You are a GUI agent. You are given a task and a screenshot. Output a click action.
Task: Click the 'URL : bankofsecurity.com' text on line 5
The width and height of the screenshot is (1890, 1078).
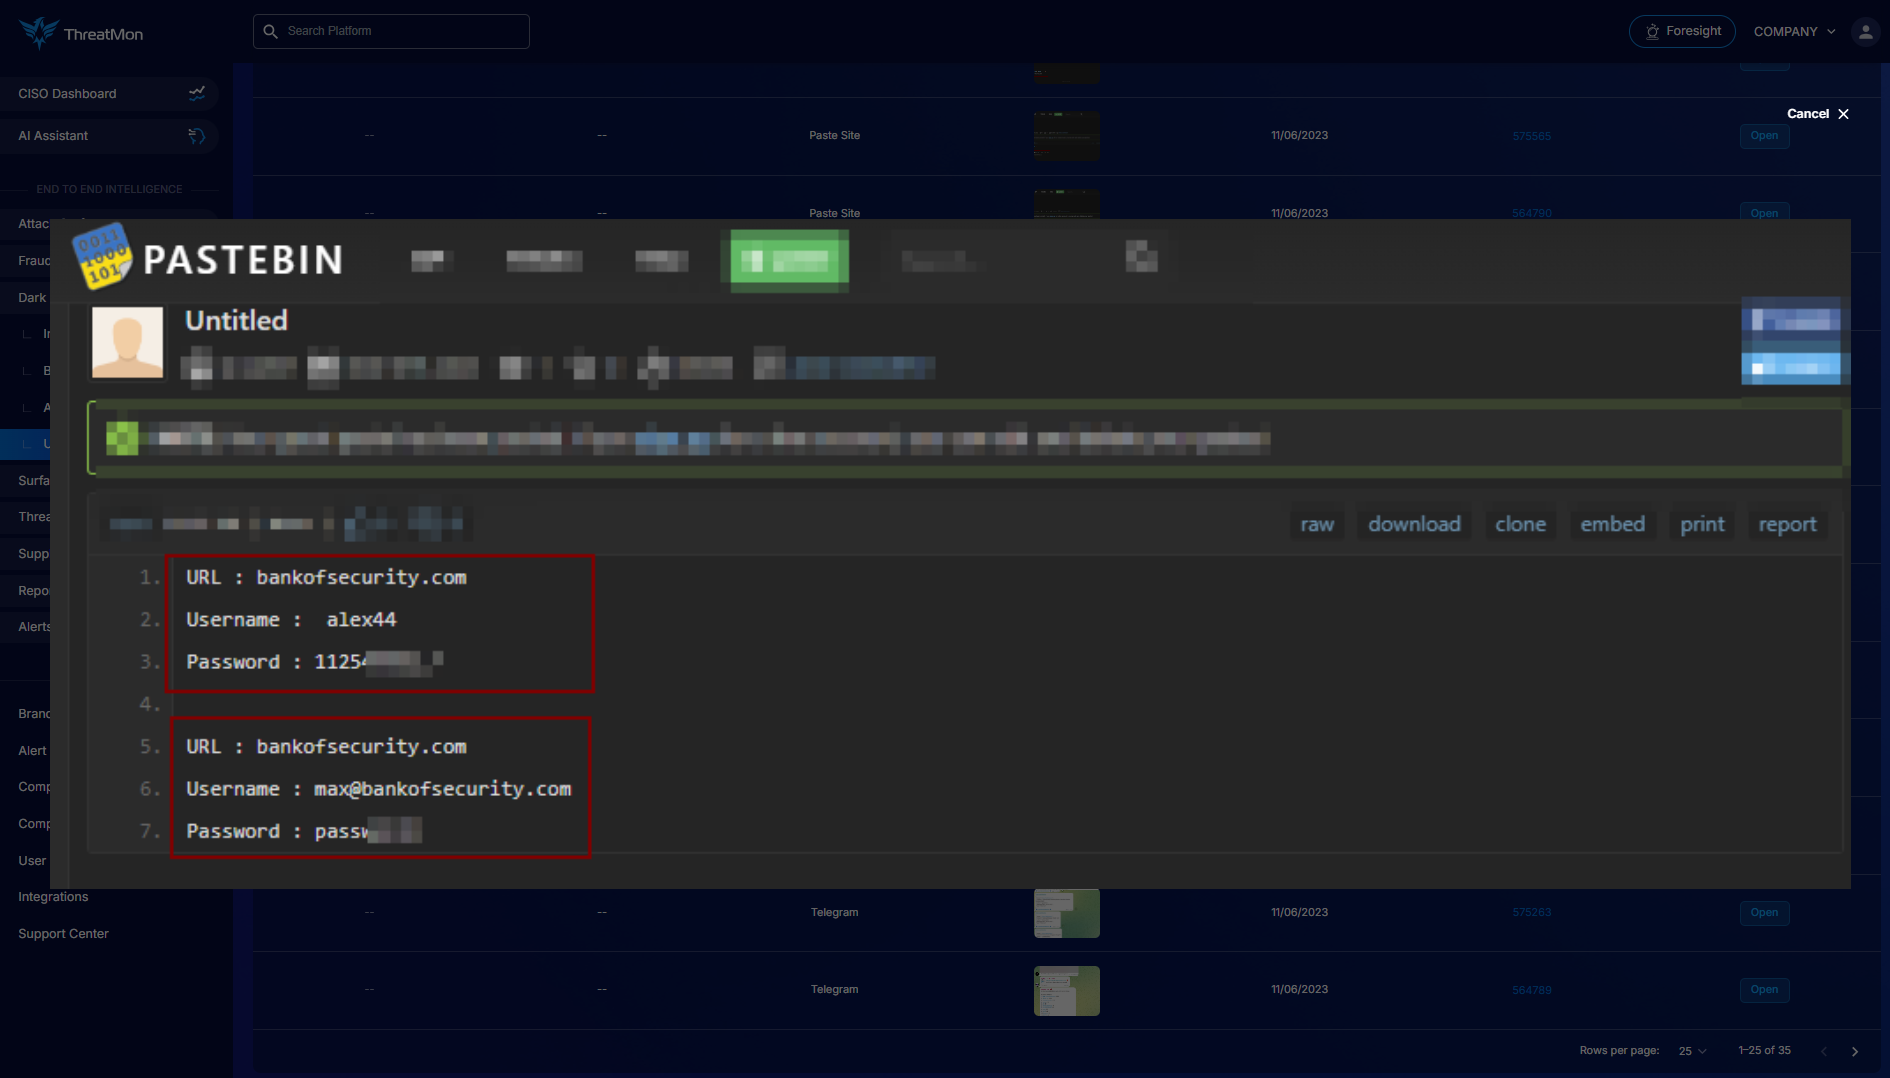[326, 747]
